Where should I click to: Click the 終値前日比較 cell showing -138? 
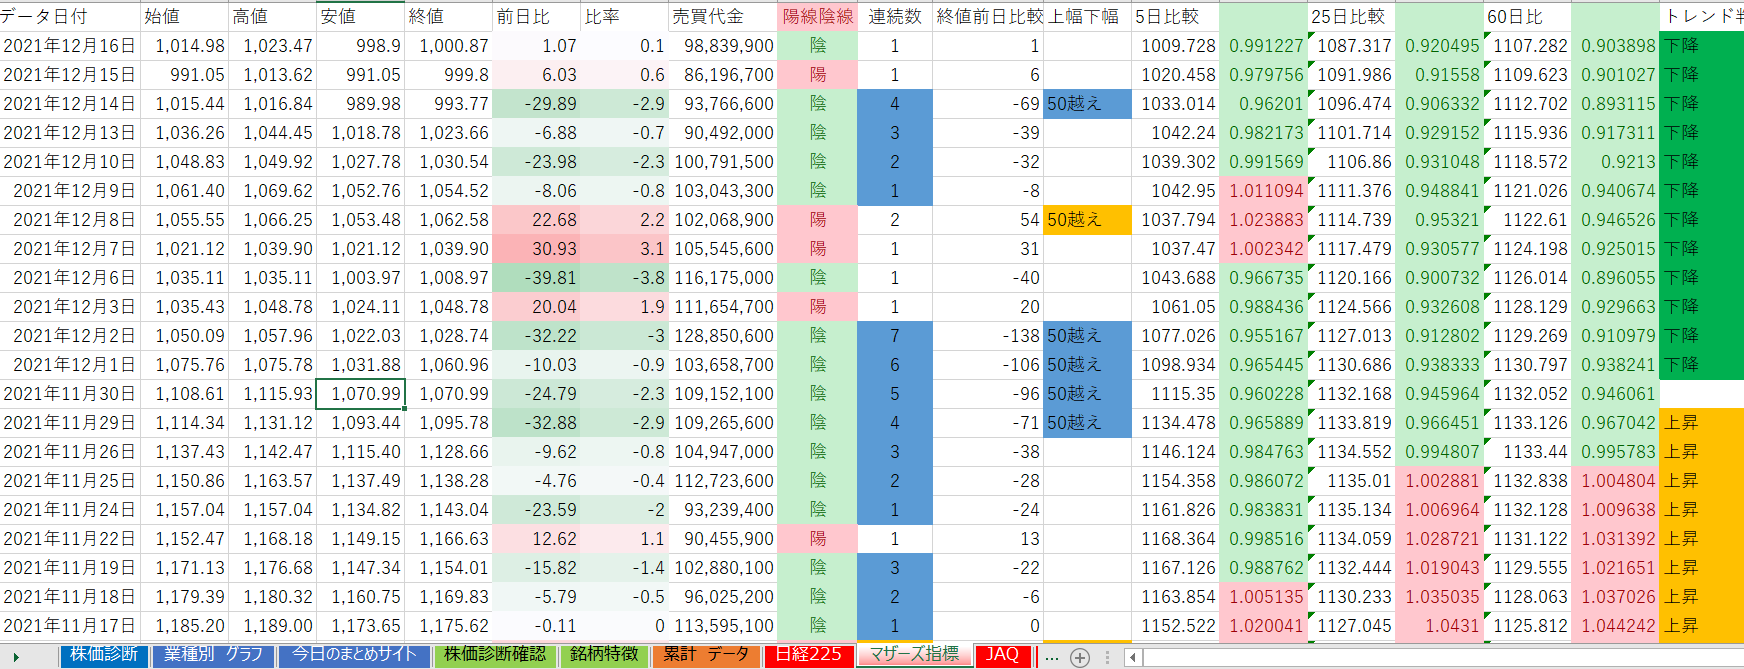pyautogui.click(x=988, y=336)
